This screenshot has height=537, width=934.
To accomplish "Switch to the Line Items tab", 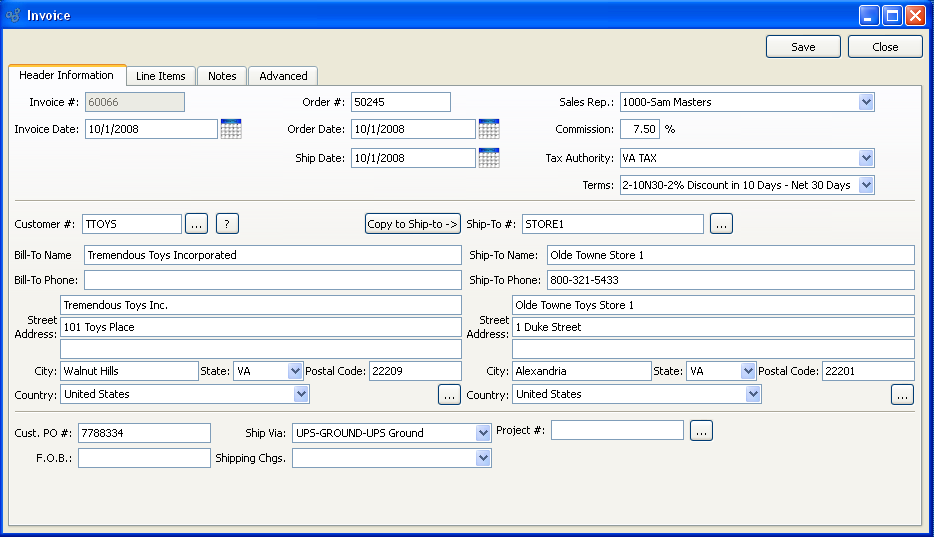I will (161, 76).
